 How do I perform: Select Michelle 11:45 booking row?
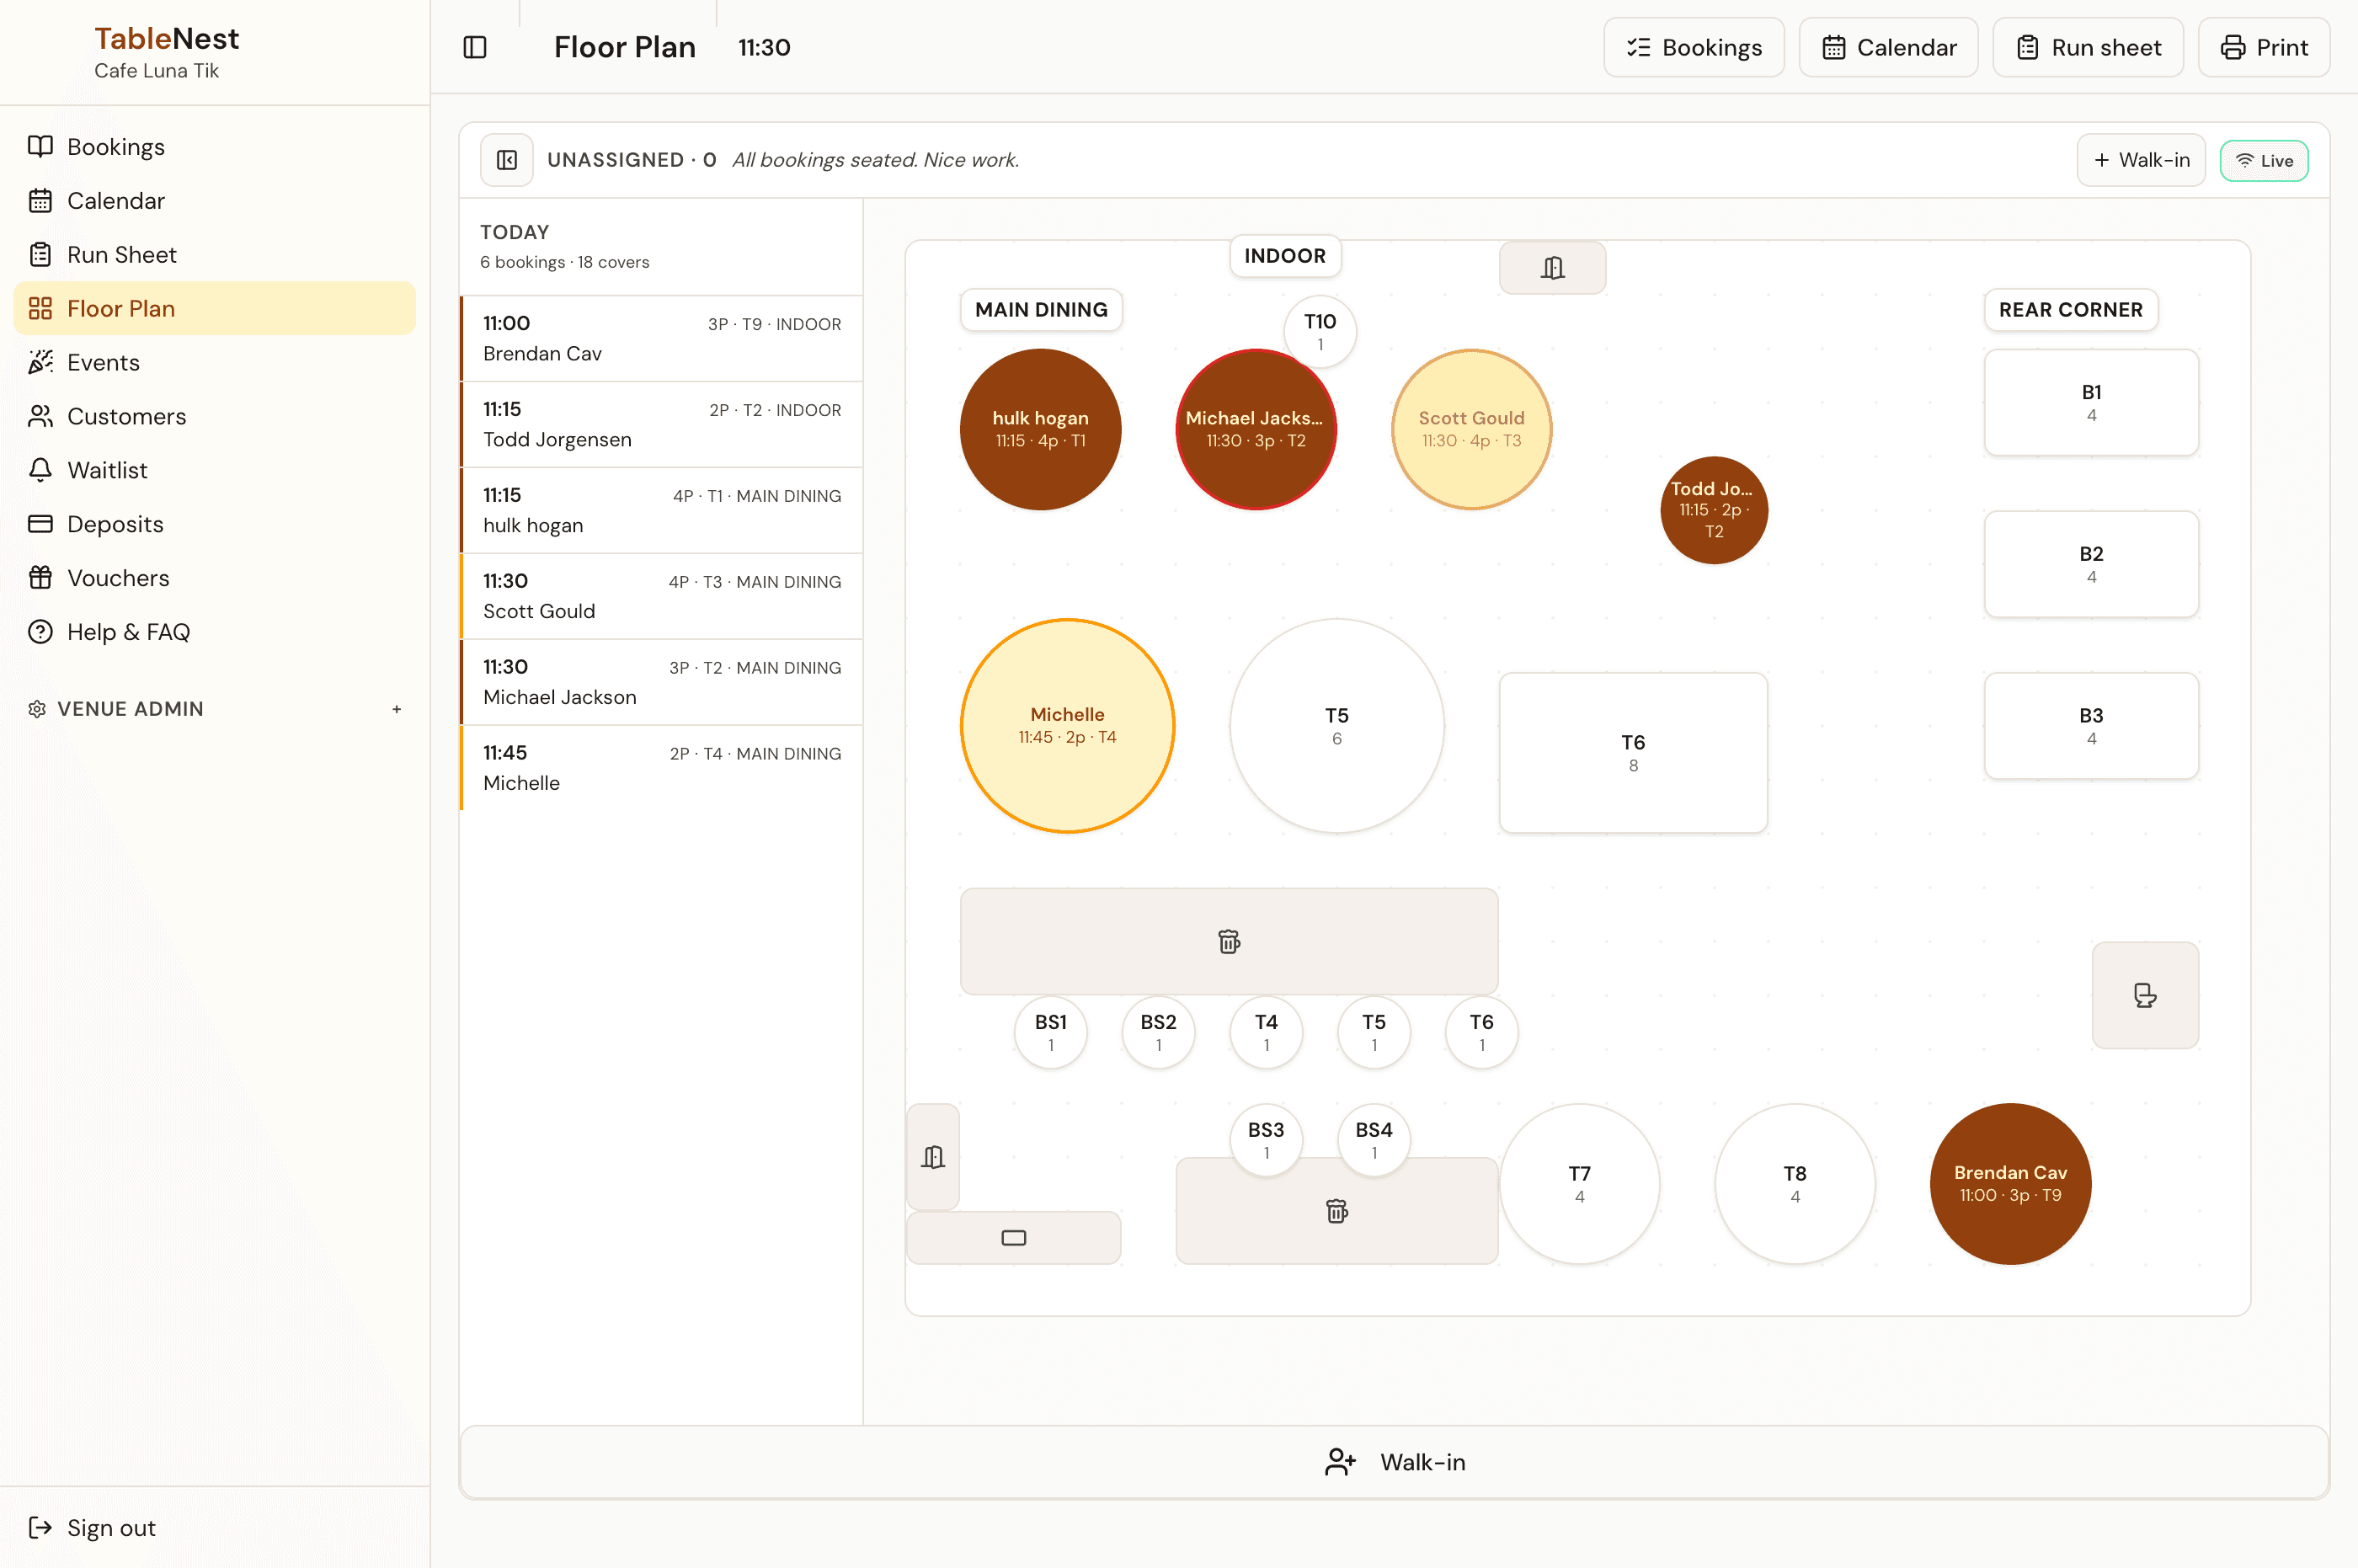click(661, 768)
